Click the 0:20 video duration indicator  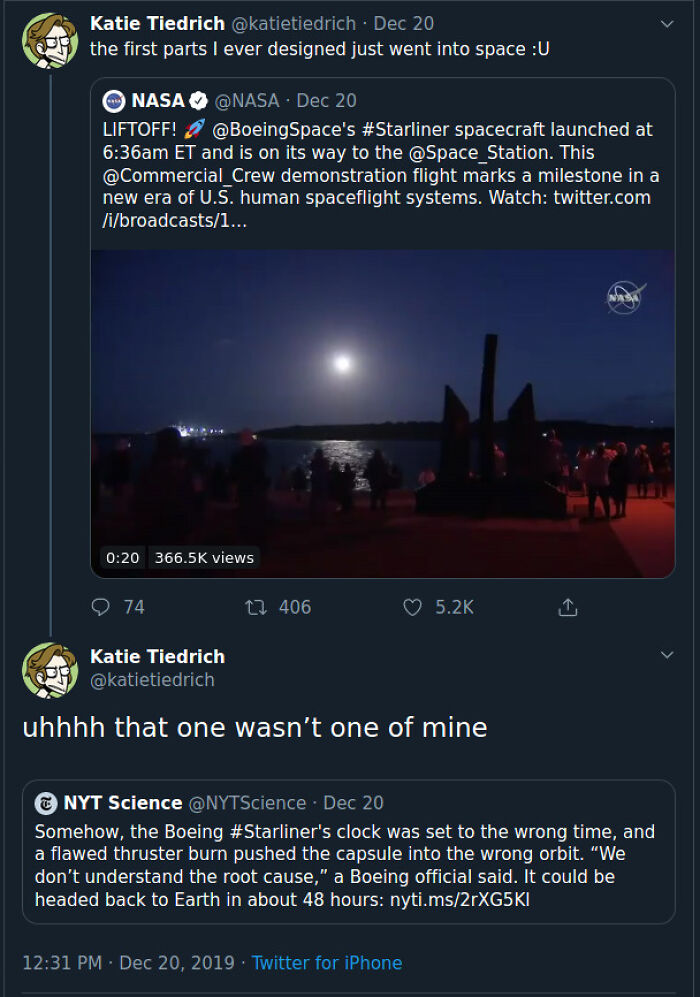point(121,558)
